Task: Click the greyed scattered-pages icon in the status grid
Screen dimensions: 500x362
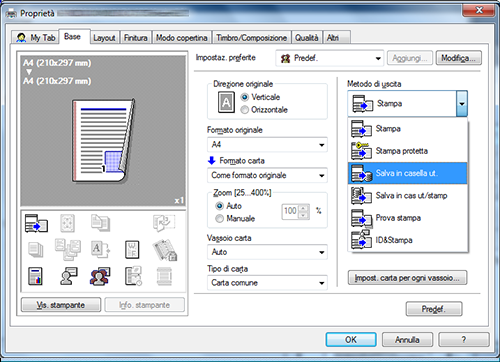Action: pyautogui.click(x=68, y=249)
